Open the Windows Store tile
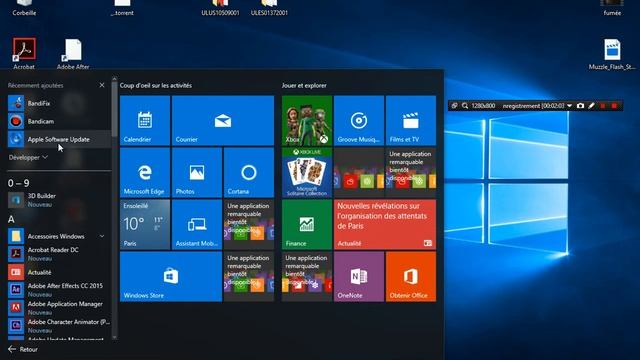This screenshot has width=640, height=360. pyautogui.click(x=171, y=276)
